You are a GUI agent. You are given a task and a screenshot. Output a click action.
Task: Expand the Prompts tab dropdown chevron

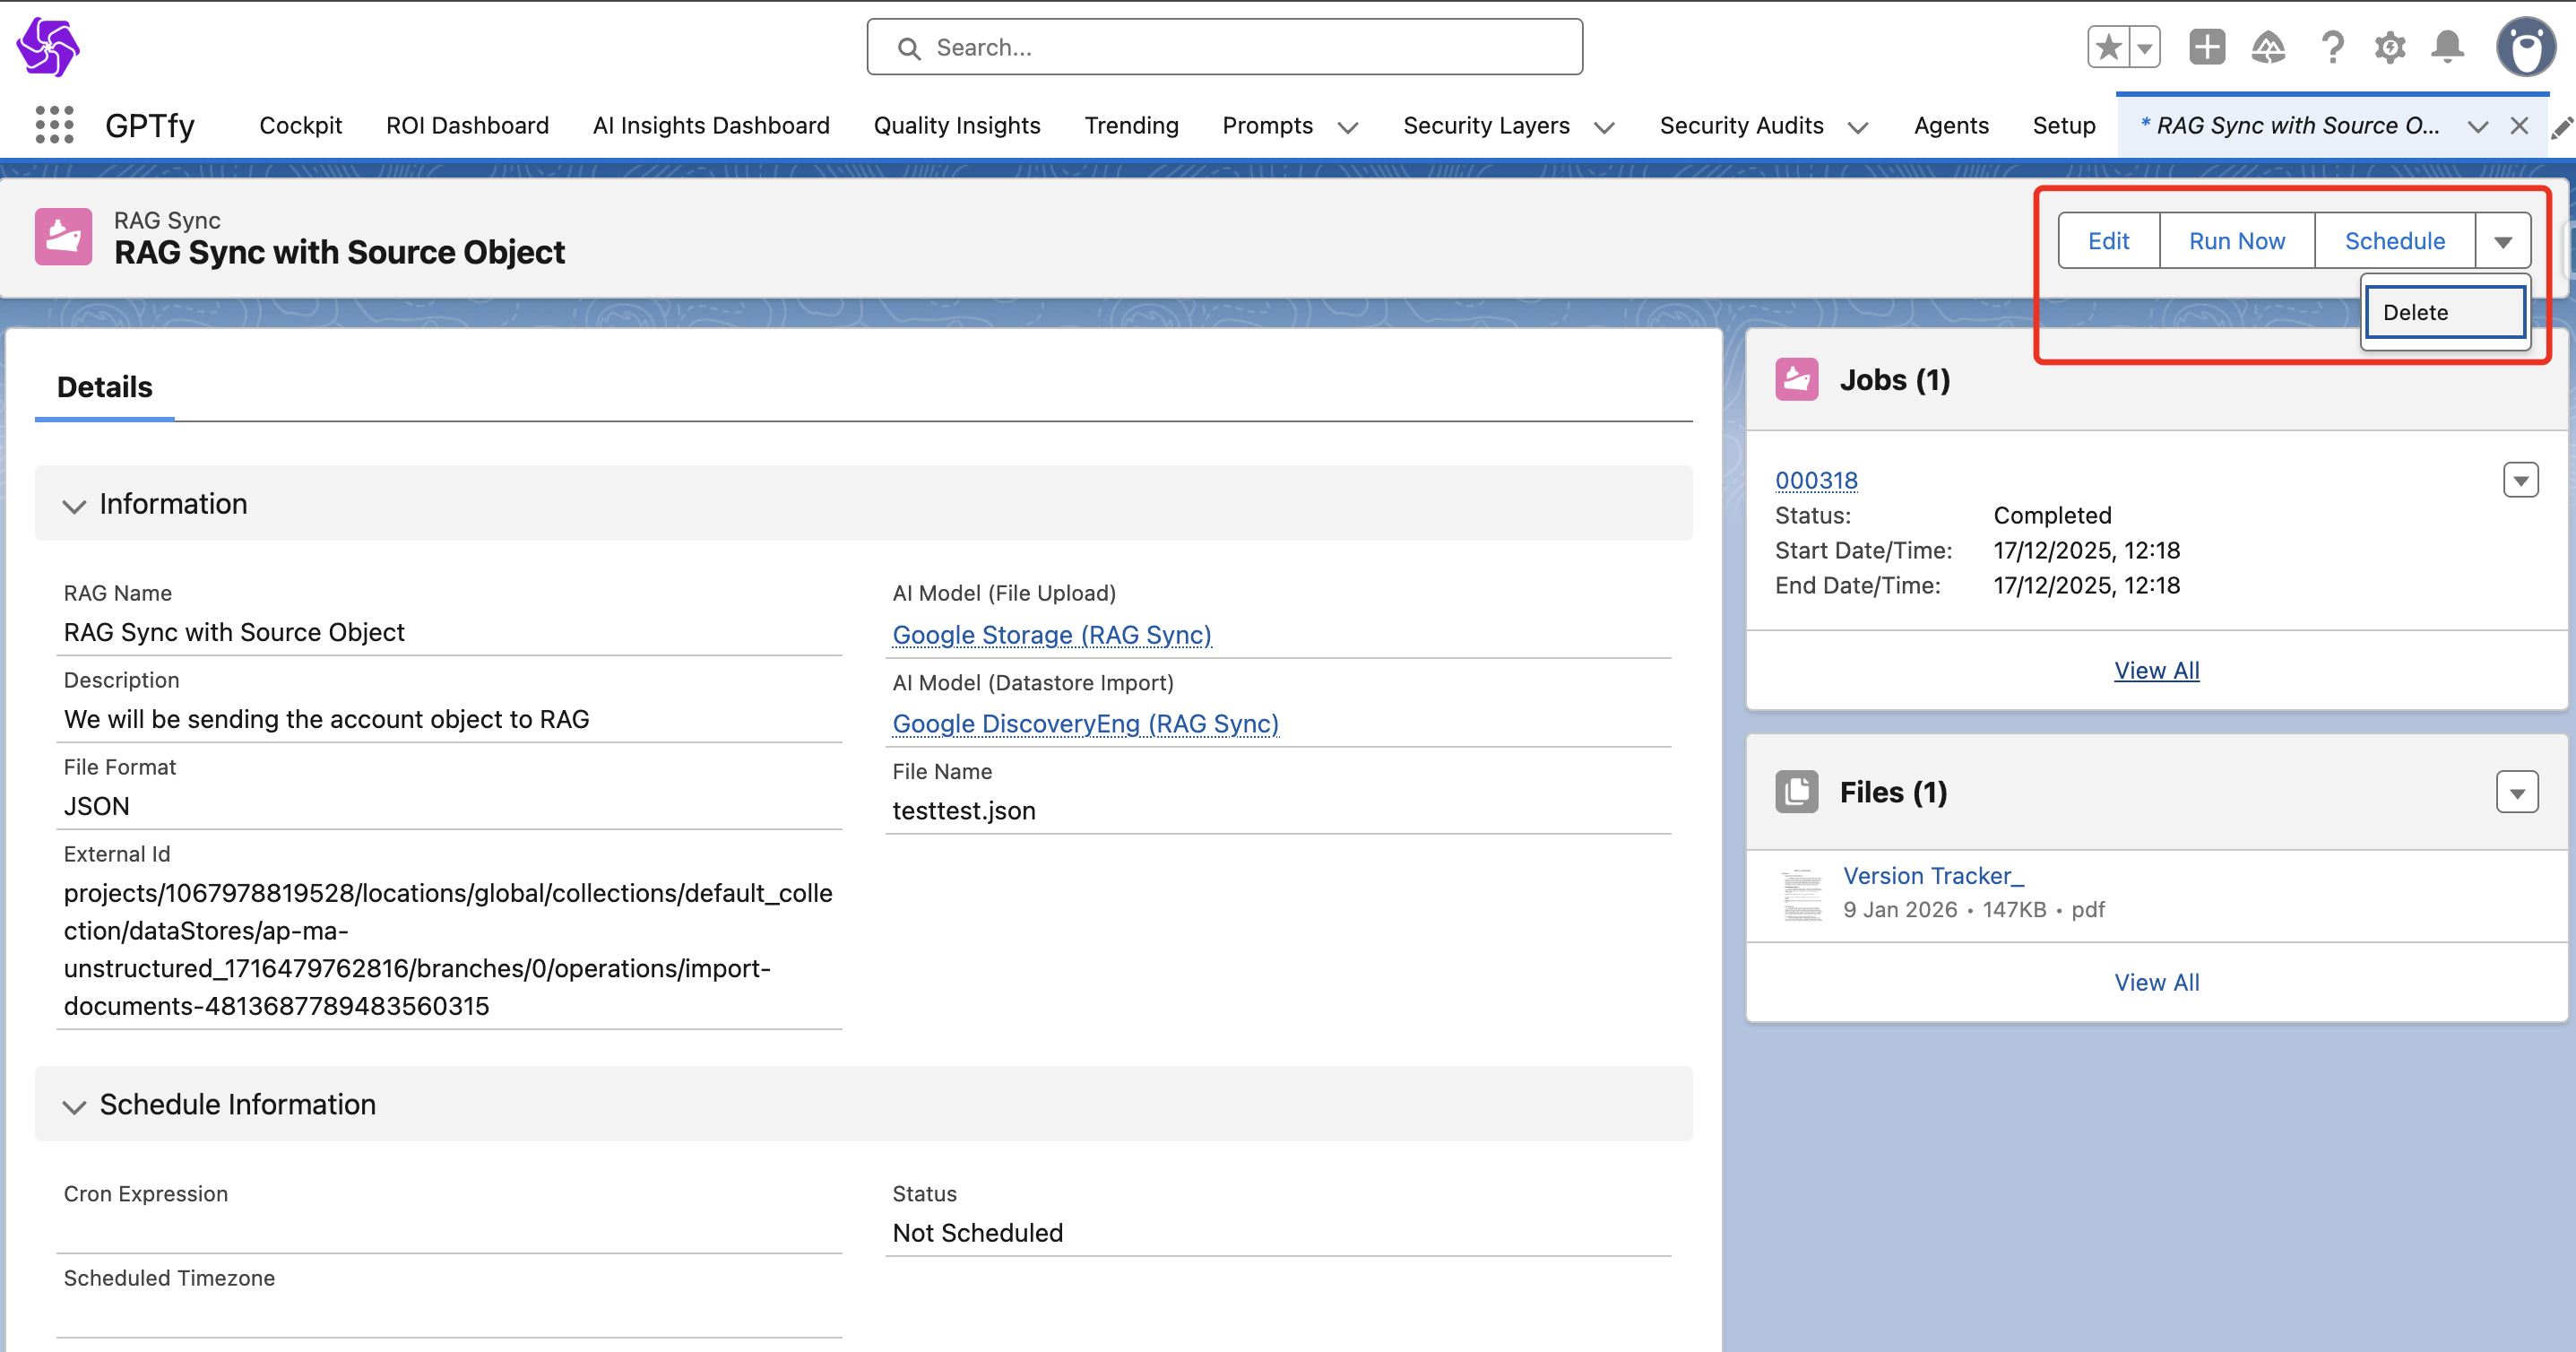[1348, 127]
